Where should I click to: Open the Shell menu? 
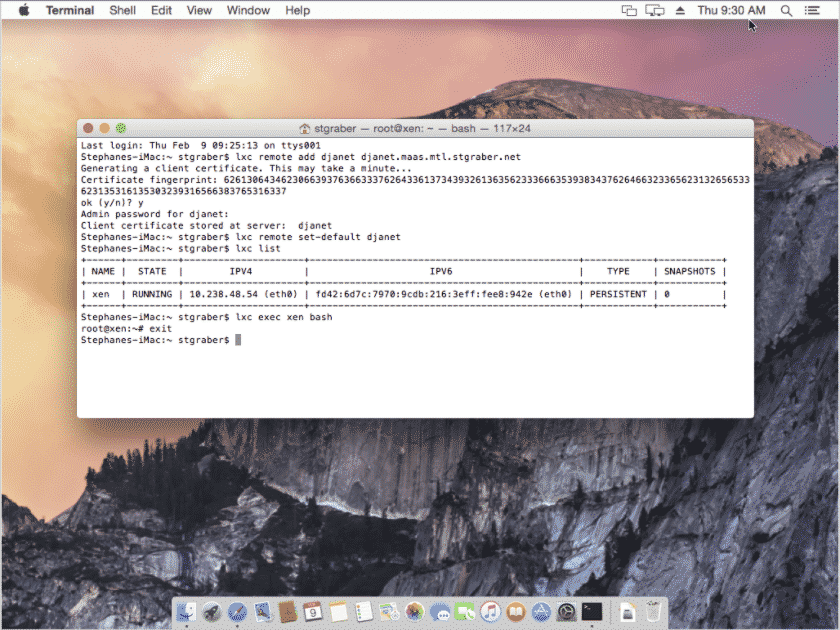pyautogui.click(x=122, y=10)
